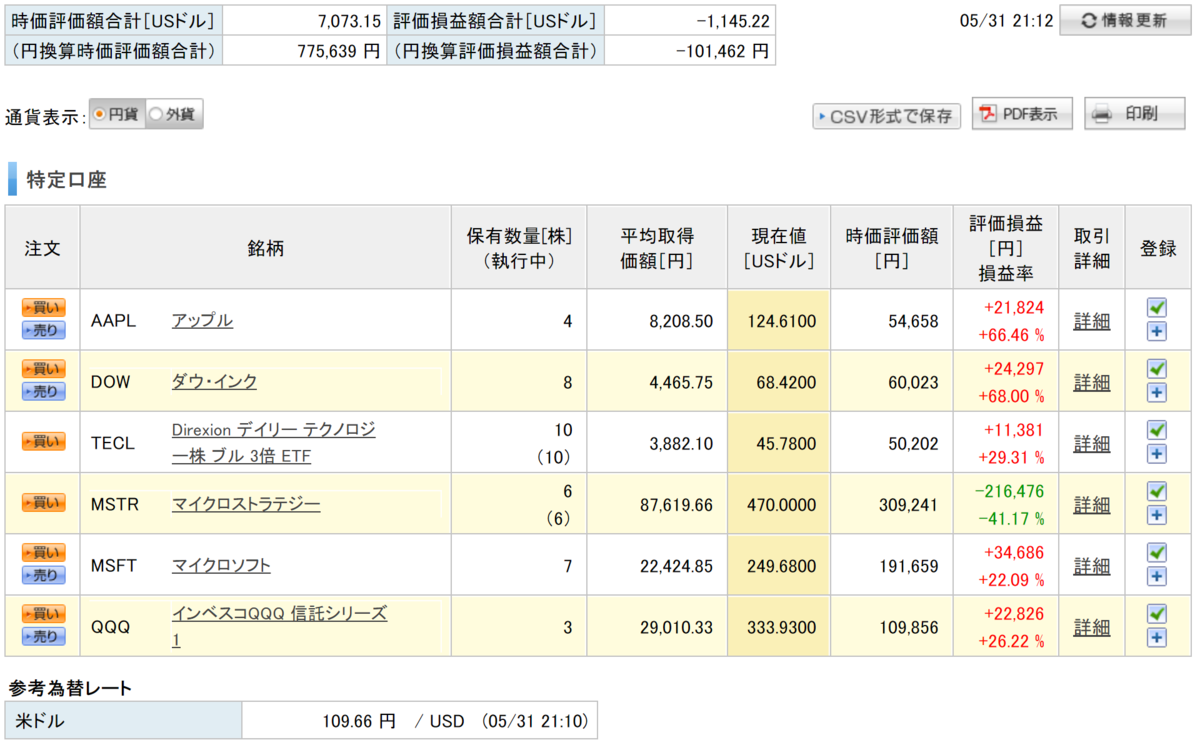
Task: Click the 109.66 円 exchange rate value
Action: pos(359,721)
